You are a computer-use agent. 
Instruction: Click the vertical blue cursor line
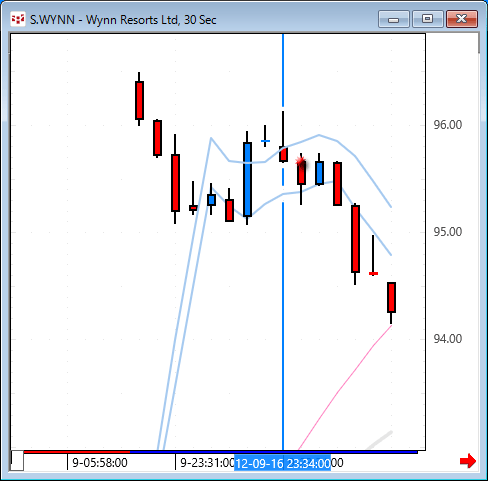pos(283,242)
